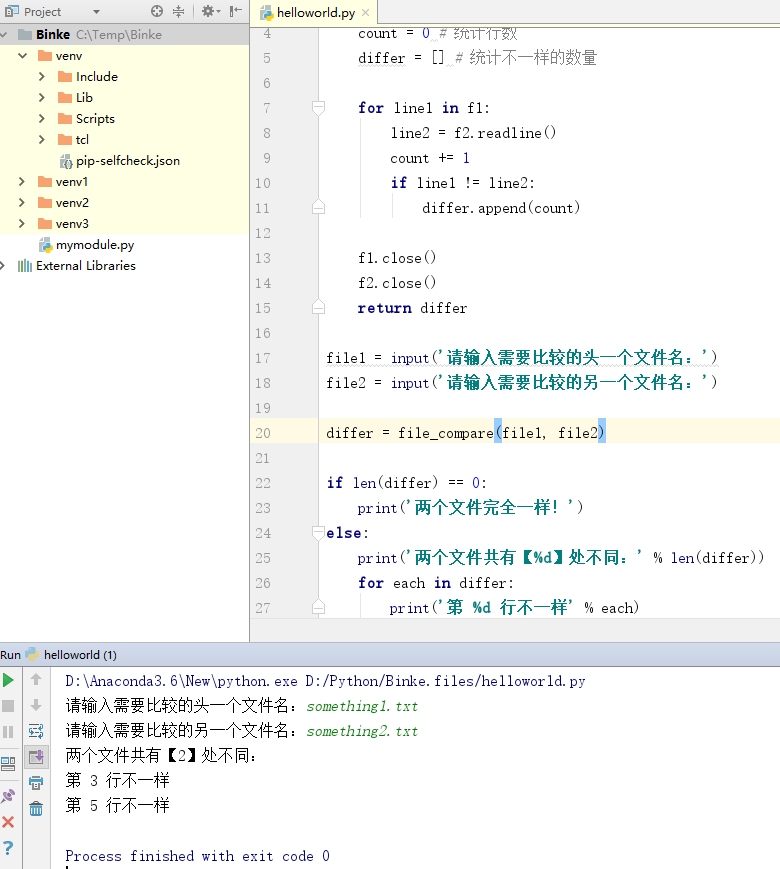780x869 pixels.
Task: Close the helloworld.py editor tab
Action: (365, 12)
